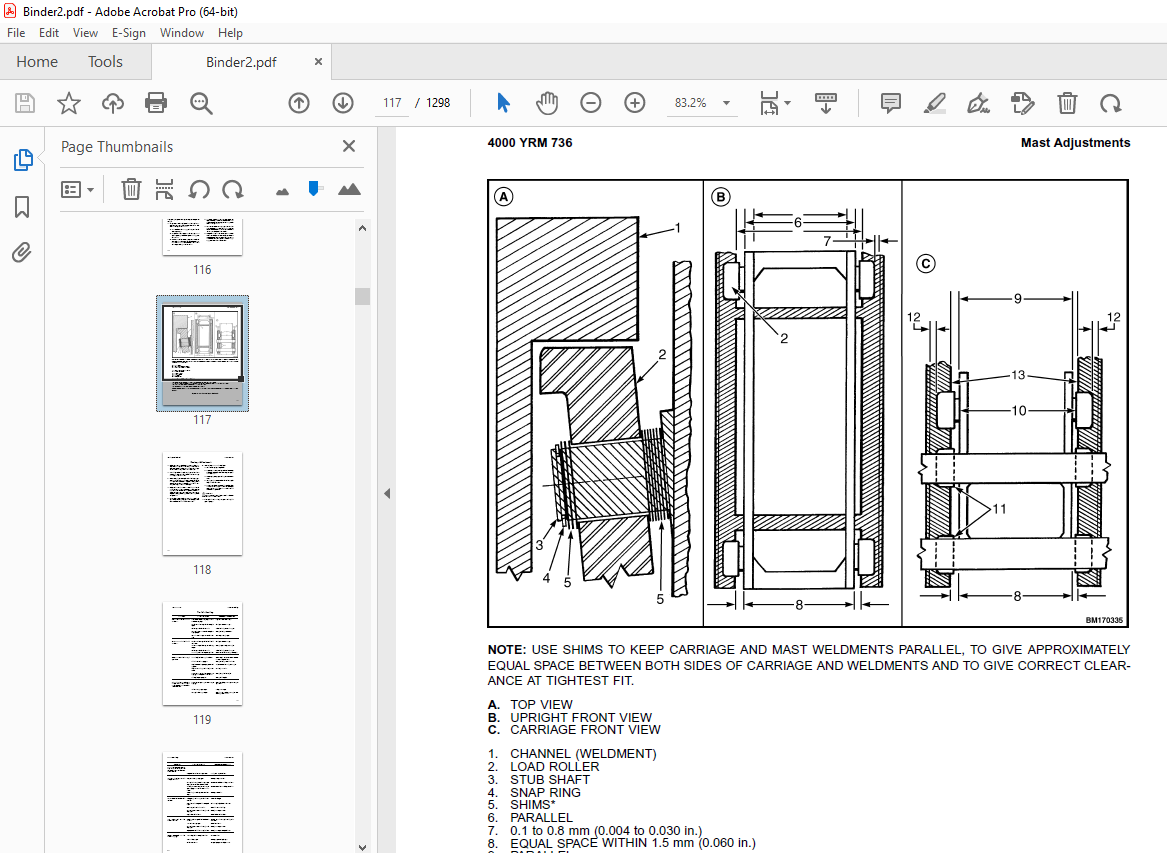Click 'CHANNEL (WELDMENT)' legend entry

click(x=584, y=754)
